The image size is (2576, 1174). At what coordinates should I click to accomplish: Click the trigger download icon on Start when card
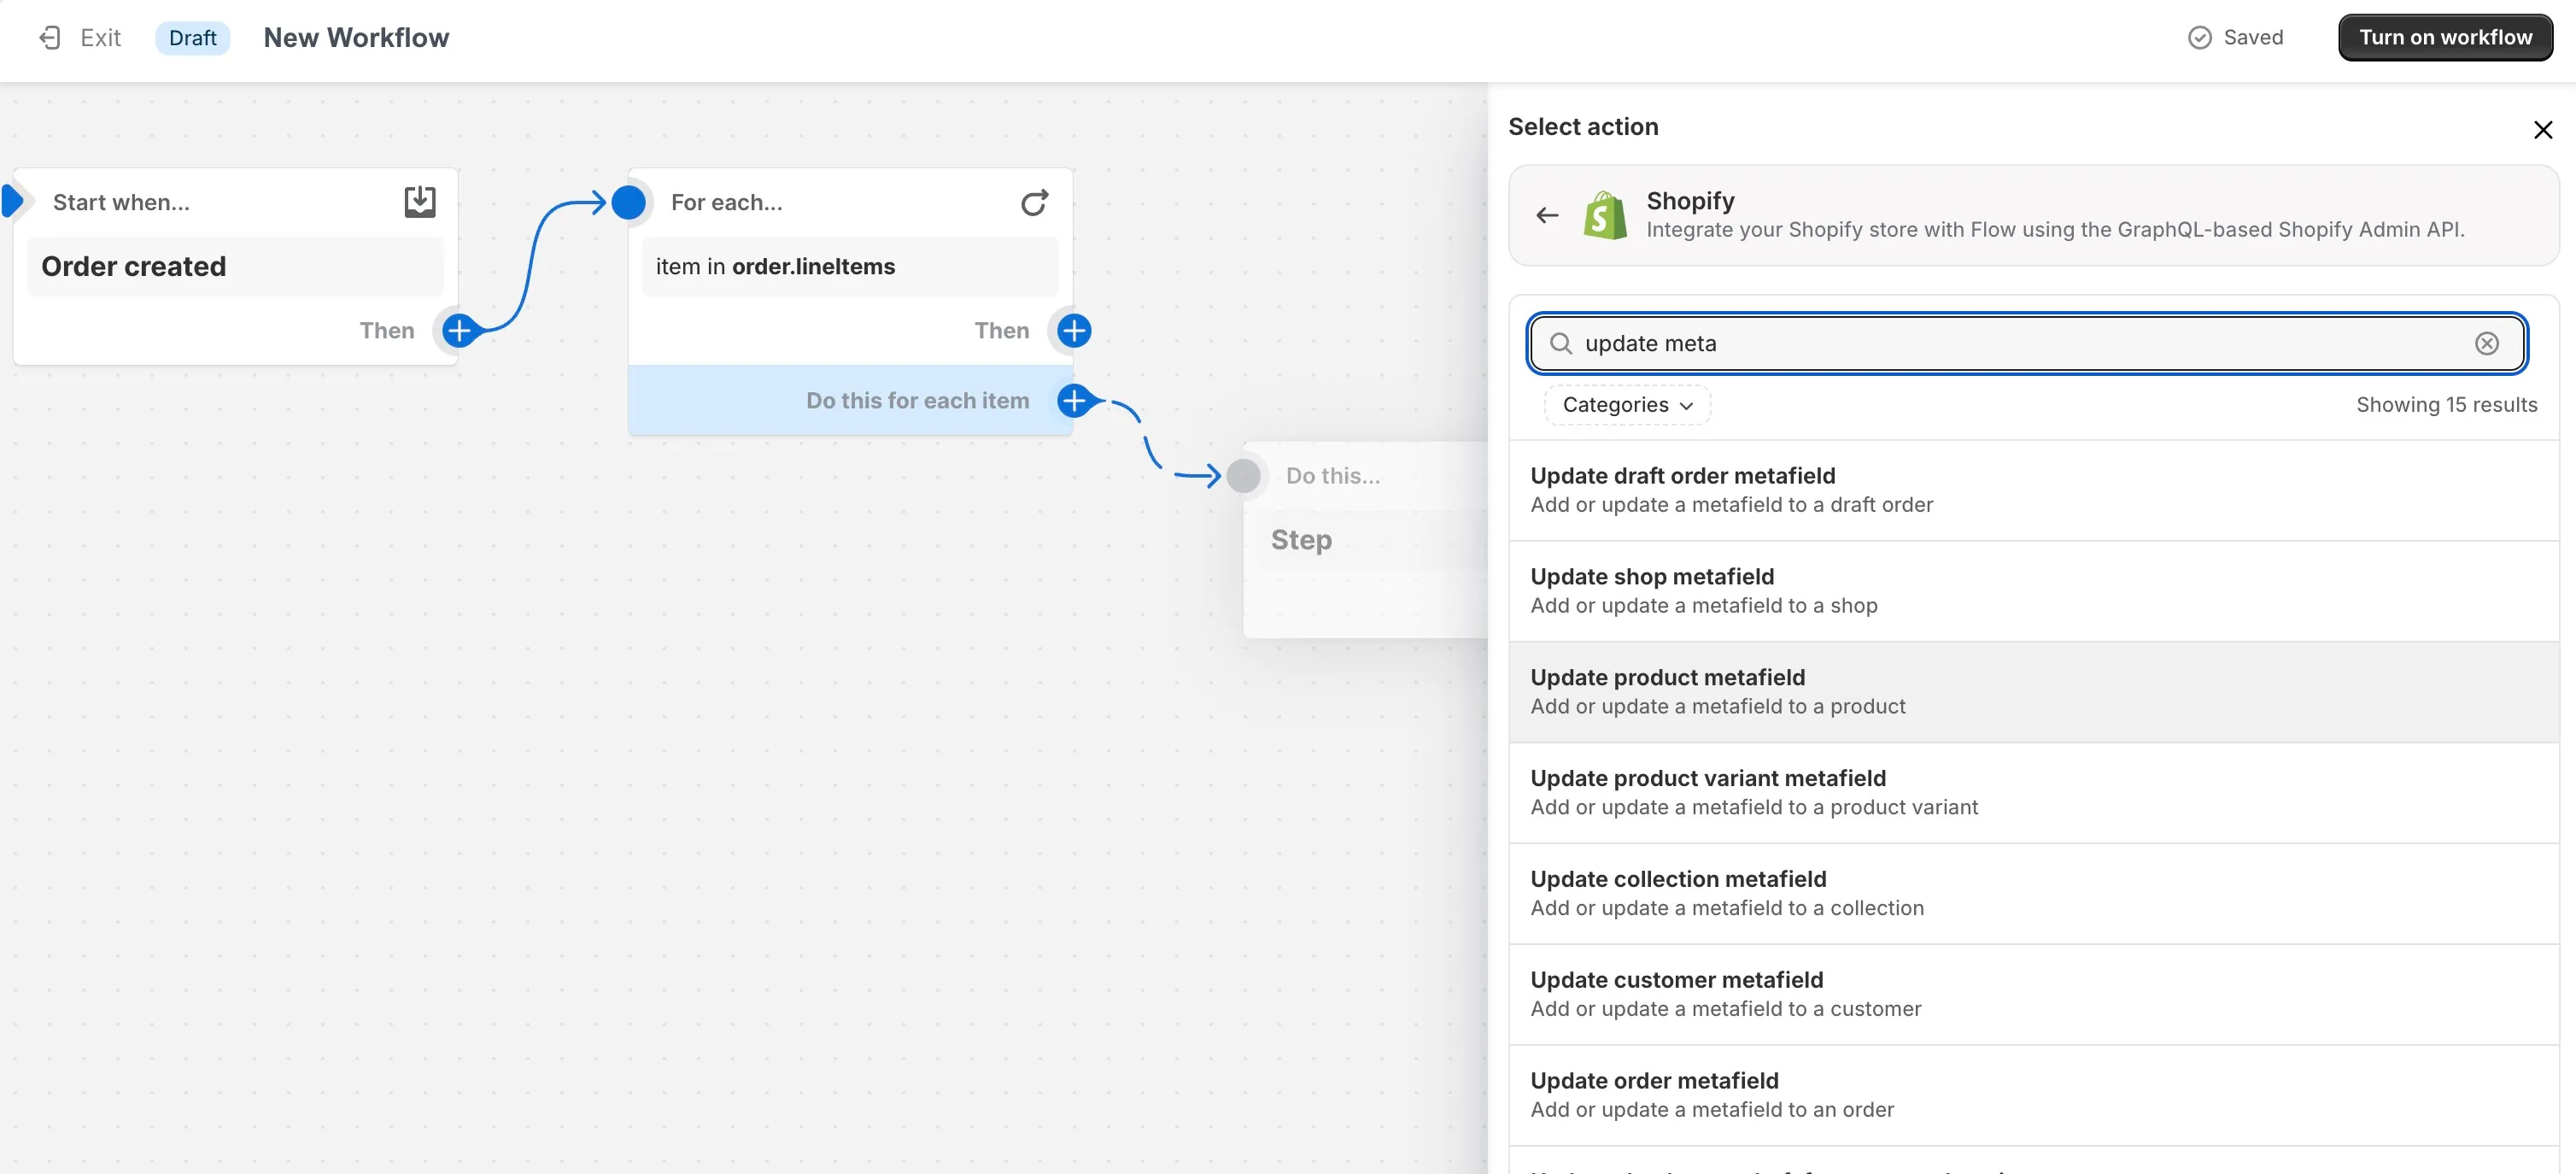420,202
